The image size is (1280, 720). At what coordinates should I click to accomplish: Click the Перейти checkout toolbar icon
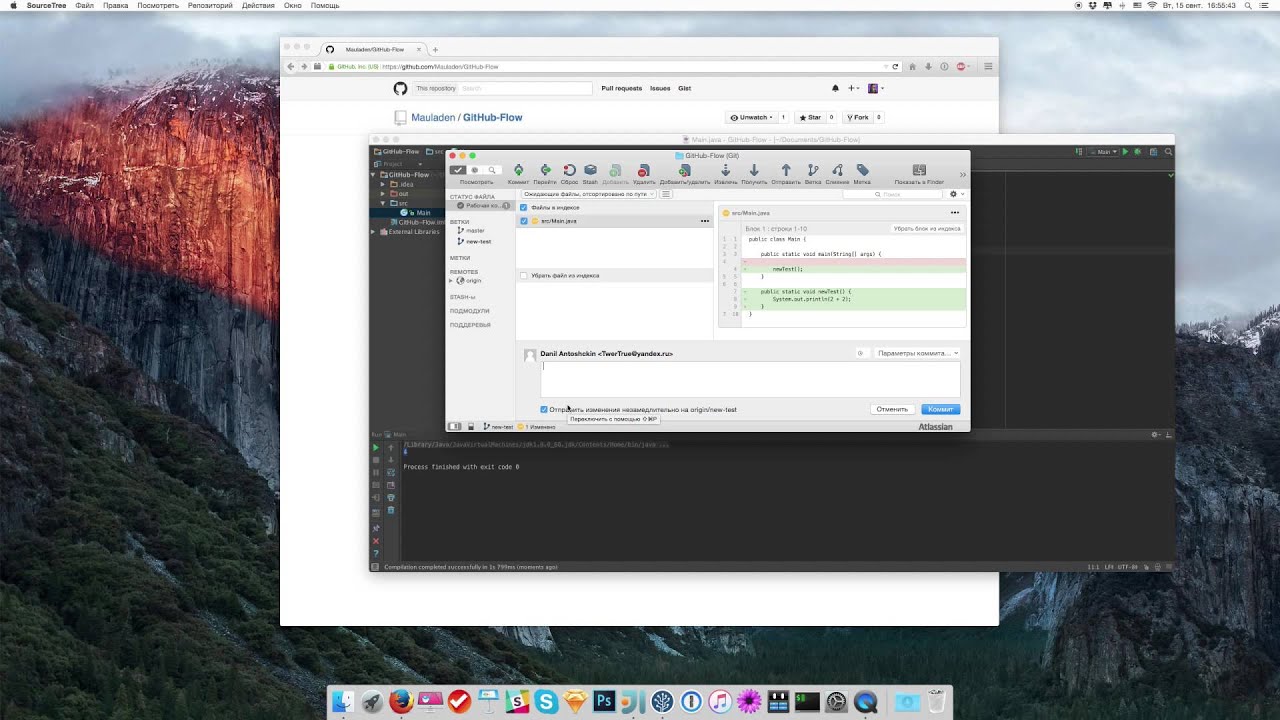point(545,171)
